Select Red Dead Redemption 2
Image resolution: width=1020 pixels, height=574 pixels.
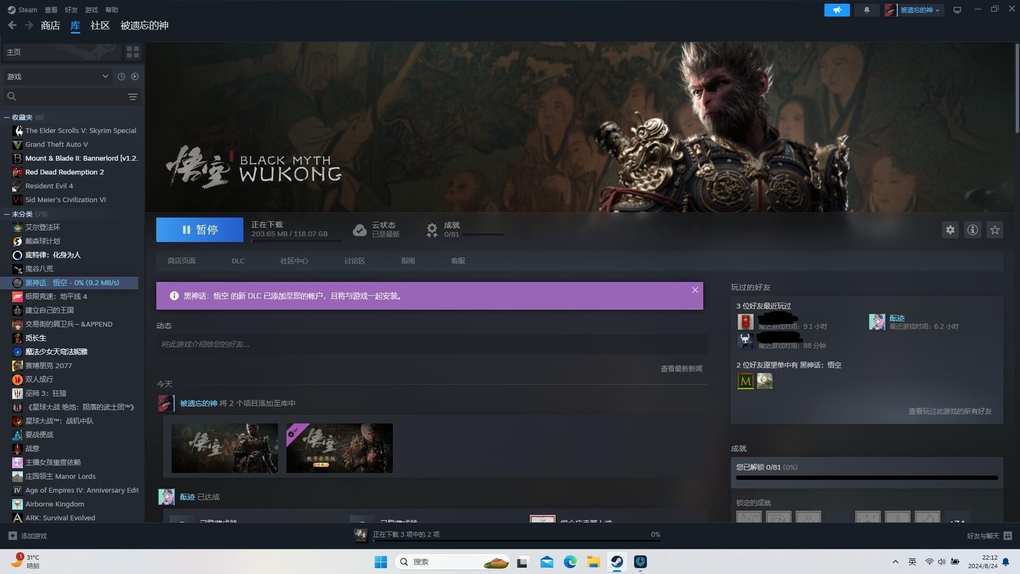[x=58, y=172]
